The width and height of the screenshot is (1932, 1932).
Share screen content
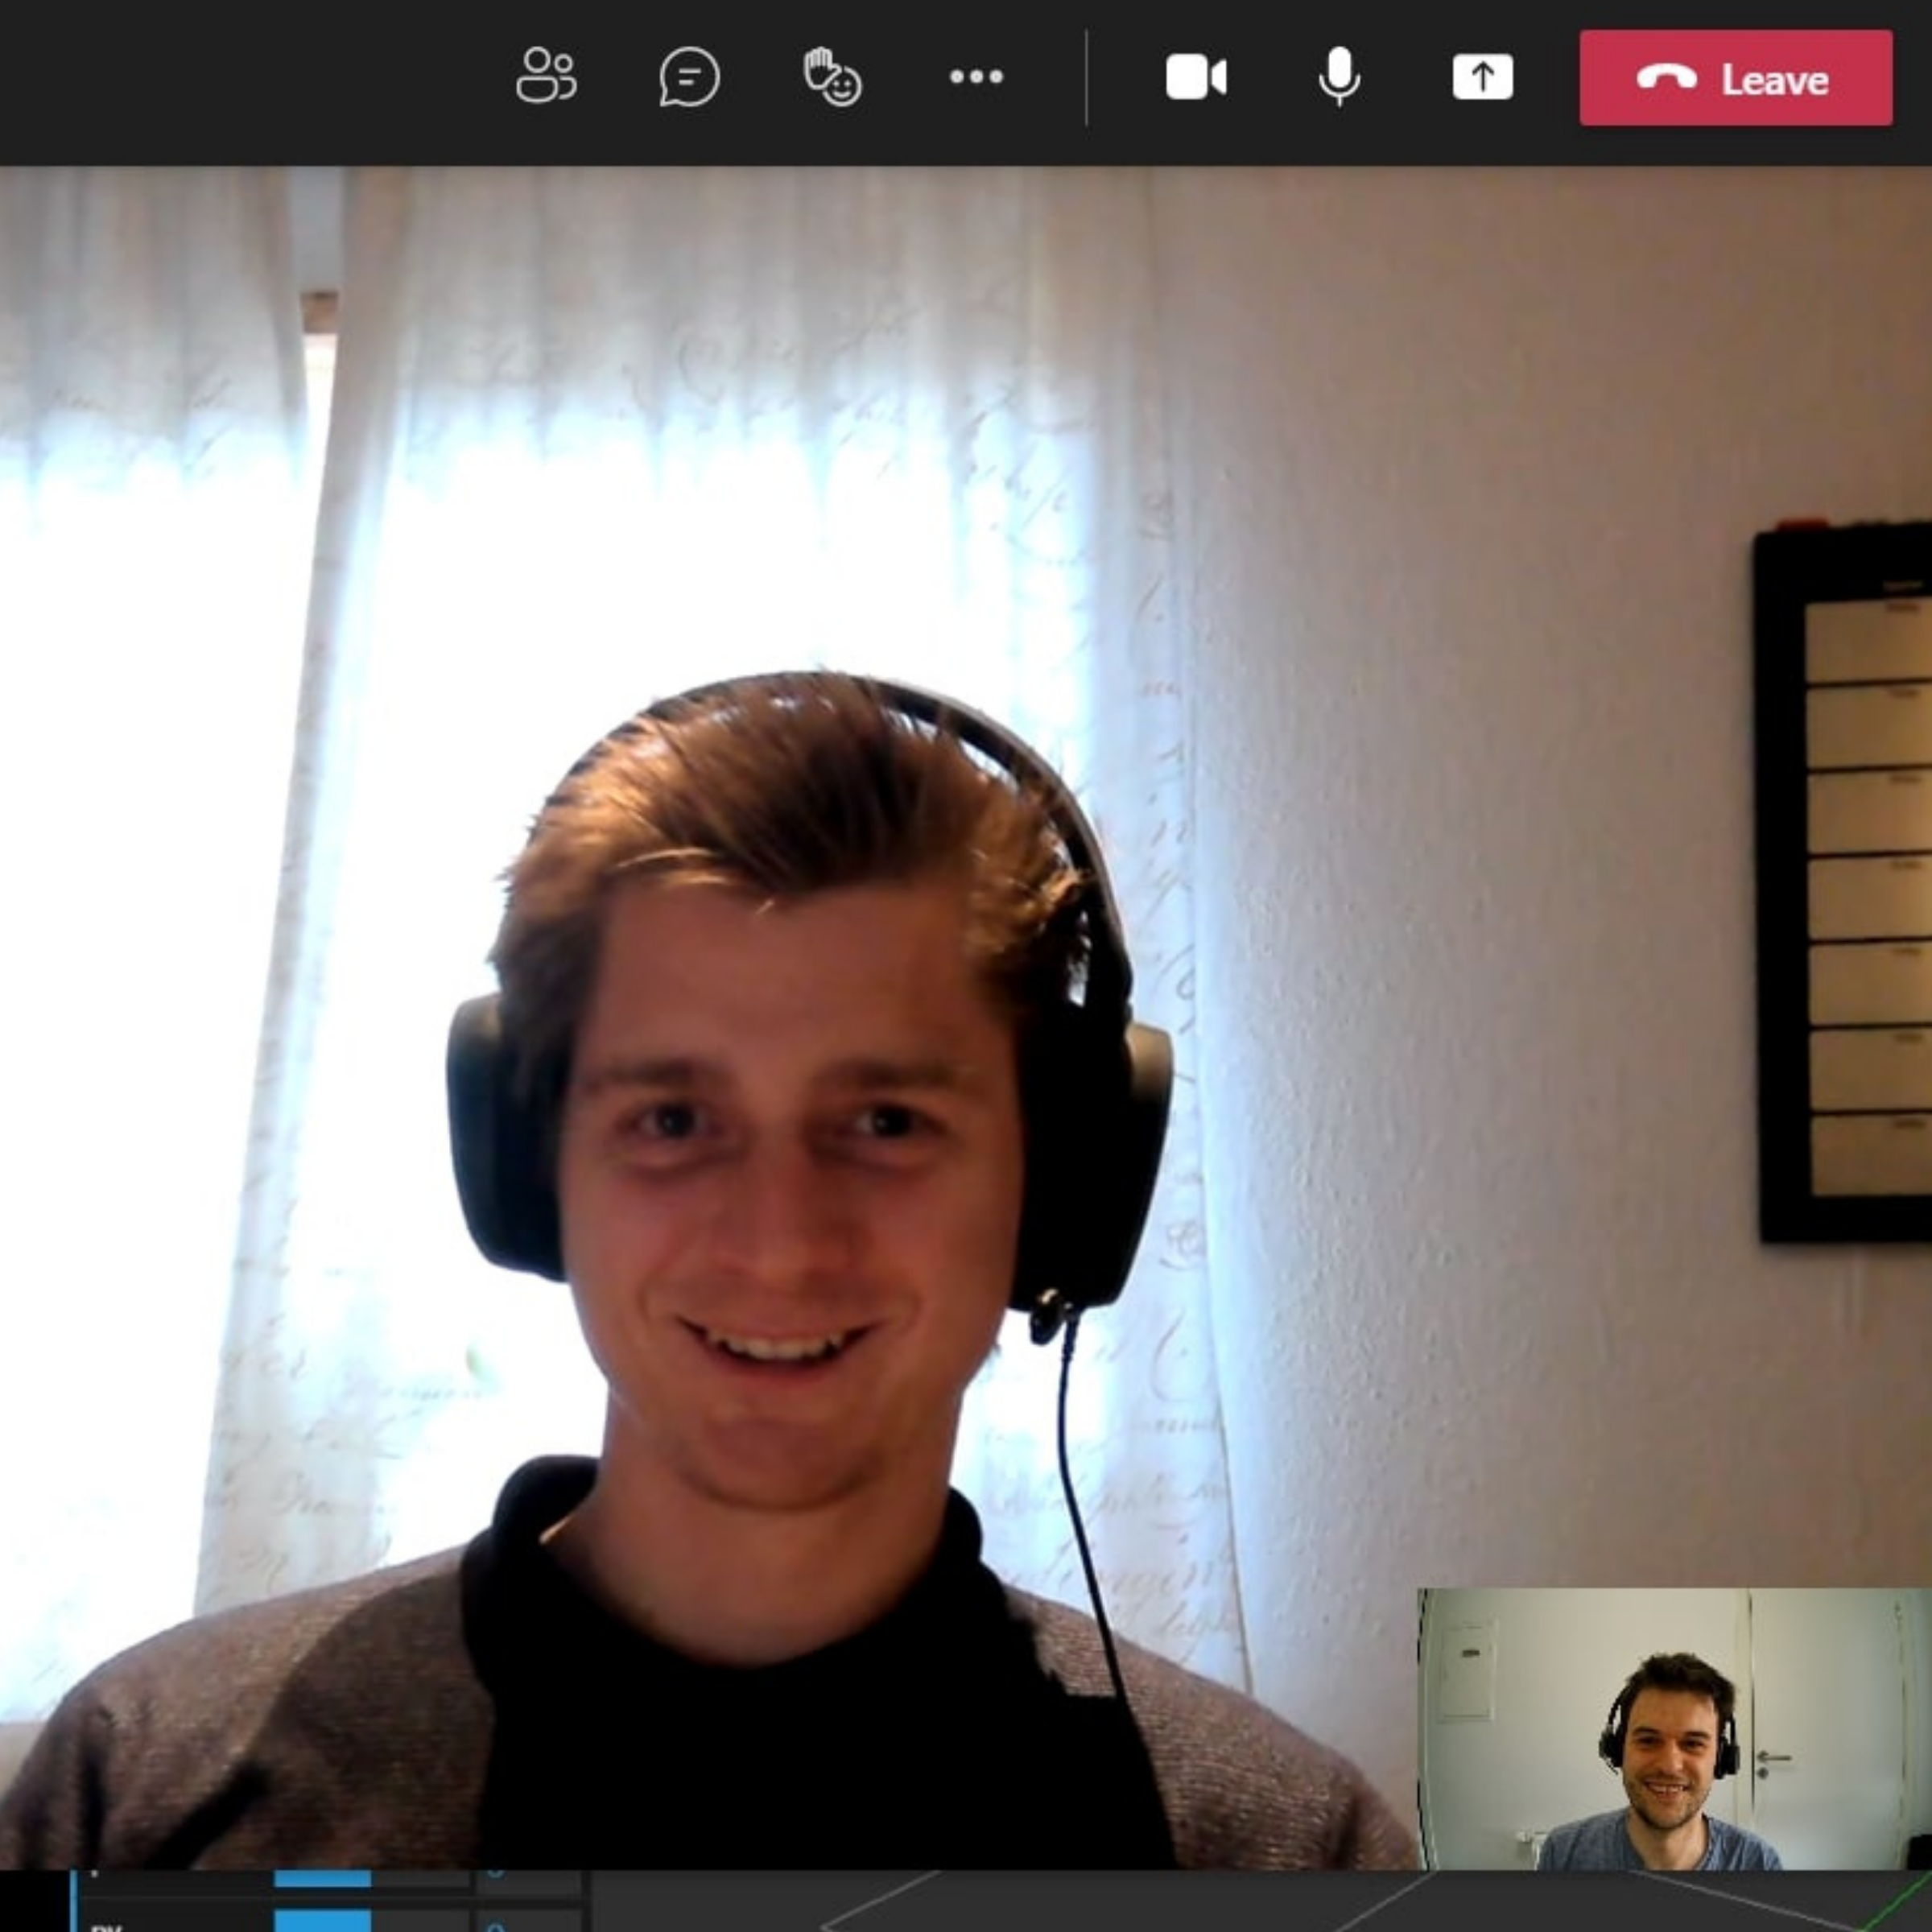click(1481, 77)
